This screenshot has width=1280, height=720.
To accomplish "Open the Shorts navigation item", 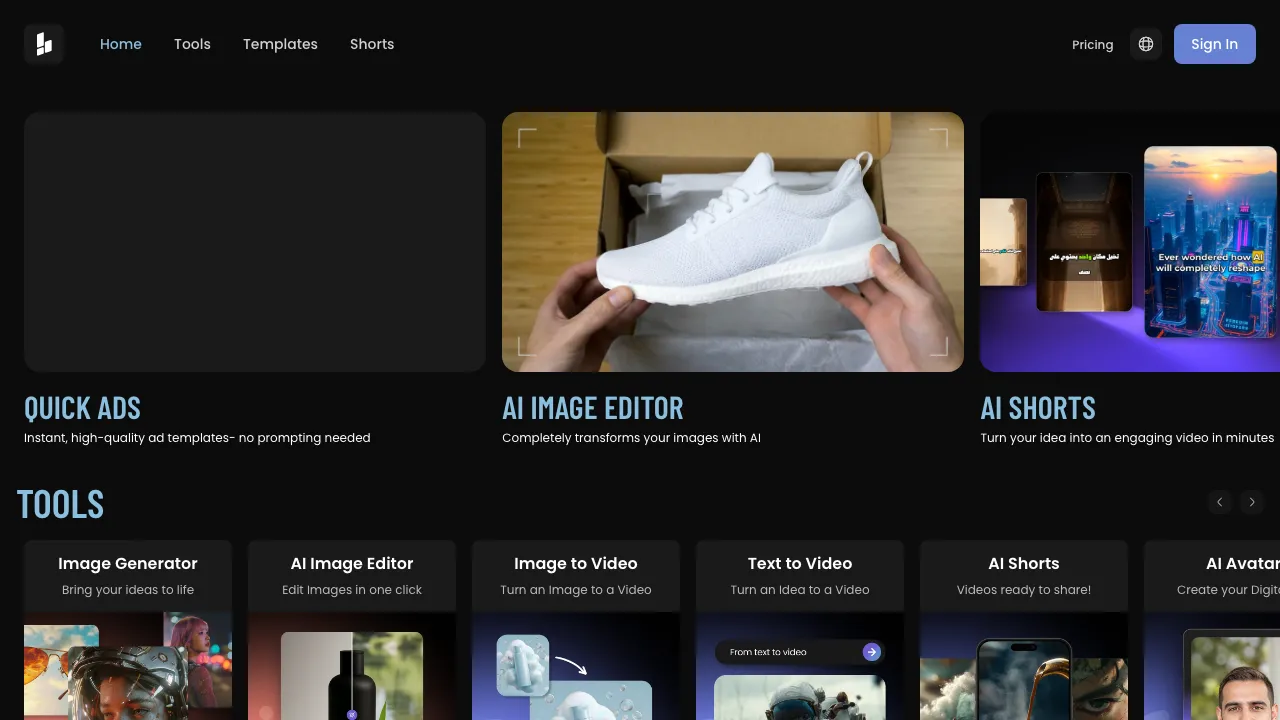I will tap(372, 44).
